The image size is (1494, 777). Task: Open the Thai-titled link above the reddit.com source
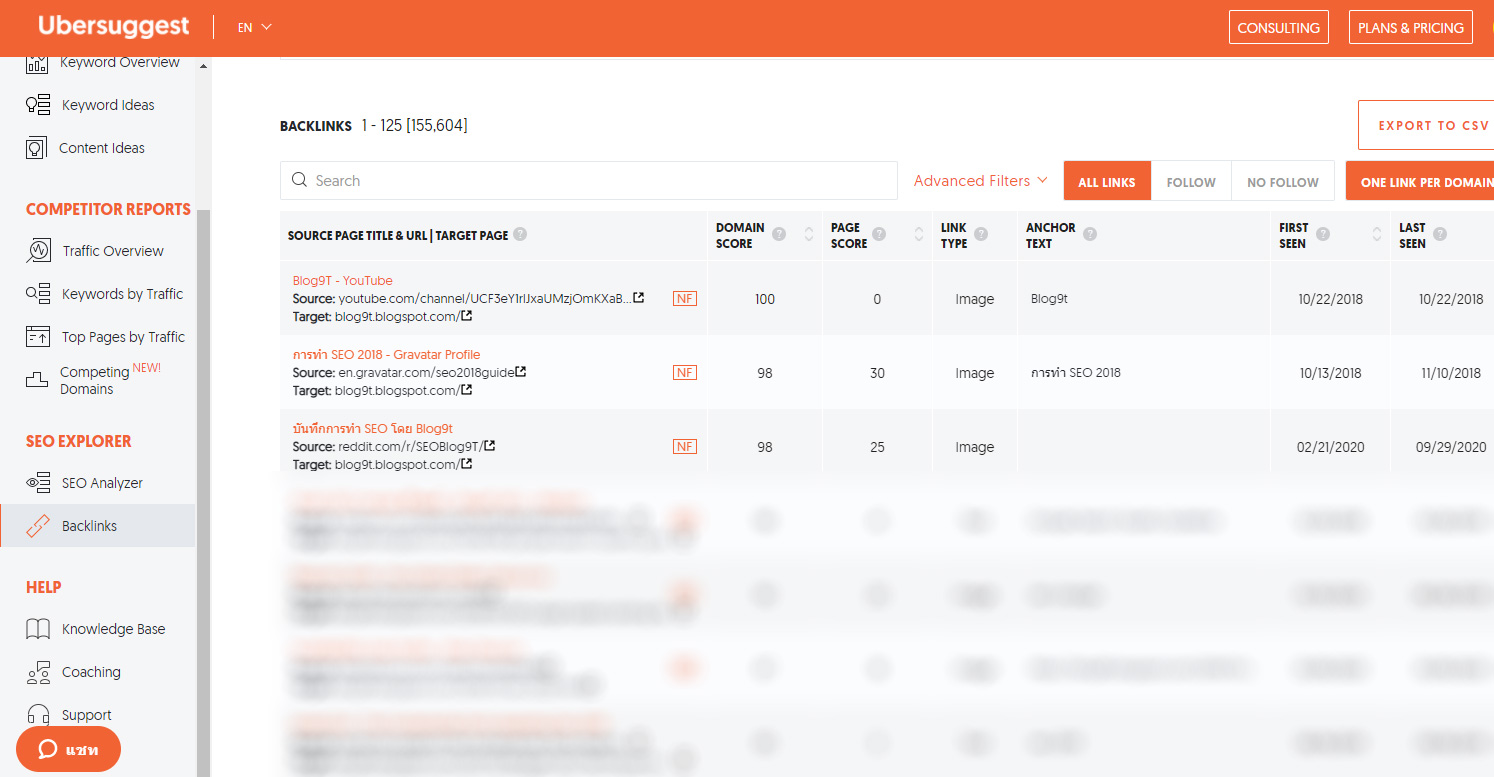click(372, 428)
